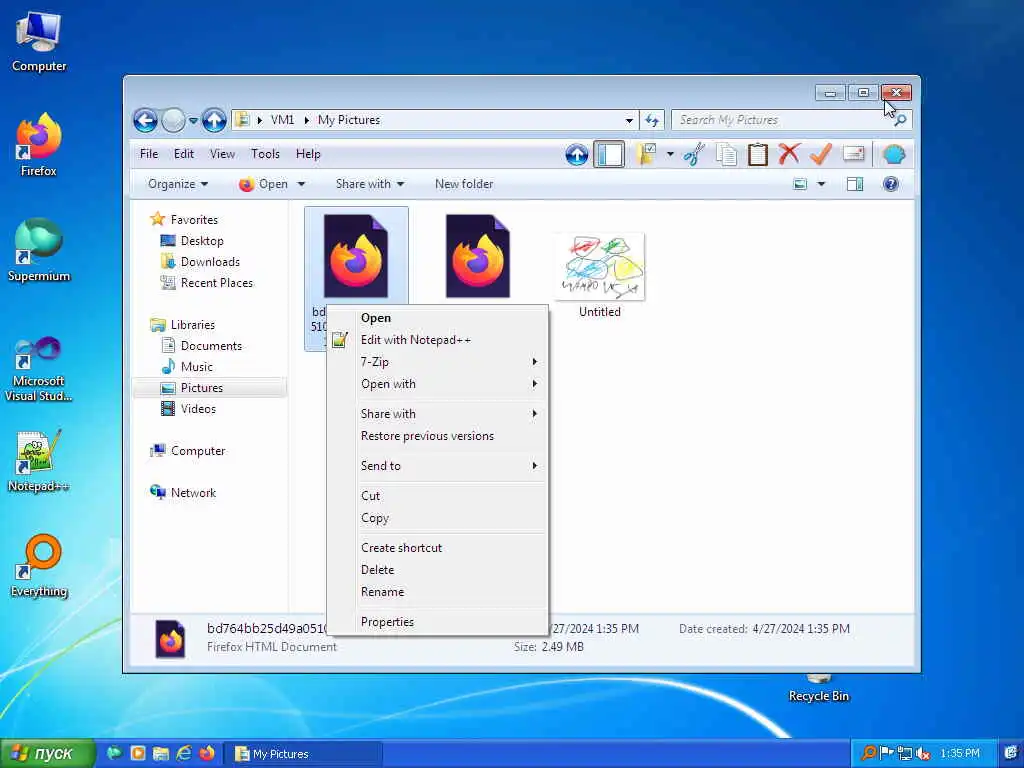
Task: Click the orange checkmark Properties icon
Action: coord(820,154)
